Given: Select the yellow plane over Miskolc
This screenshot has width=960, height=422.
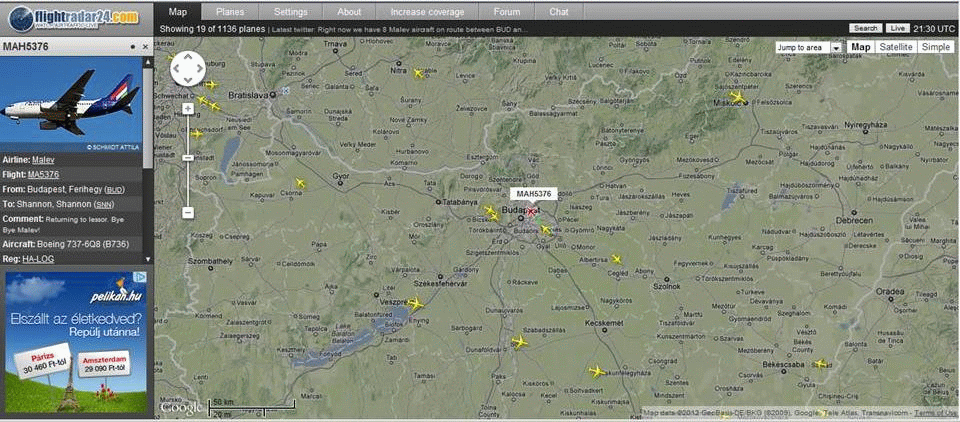Looking at the screenshot, I should (738, 97).
